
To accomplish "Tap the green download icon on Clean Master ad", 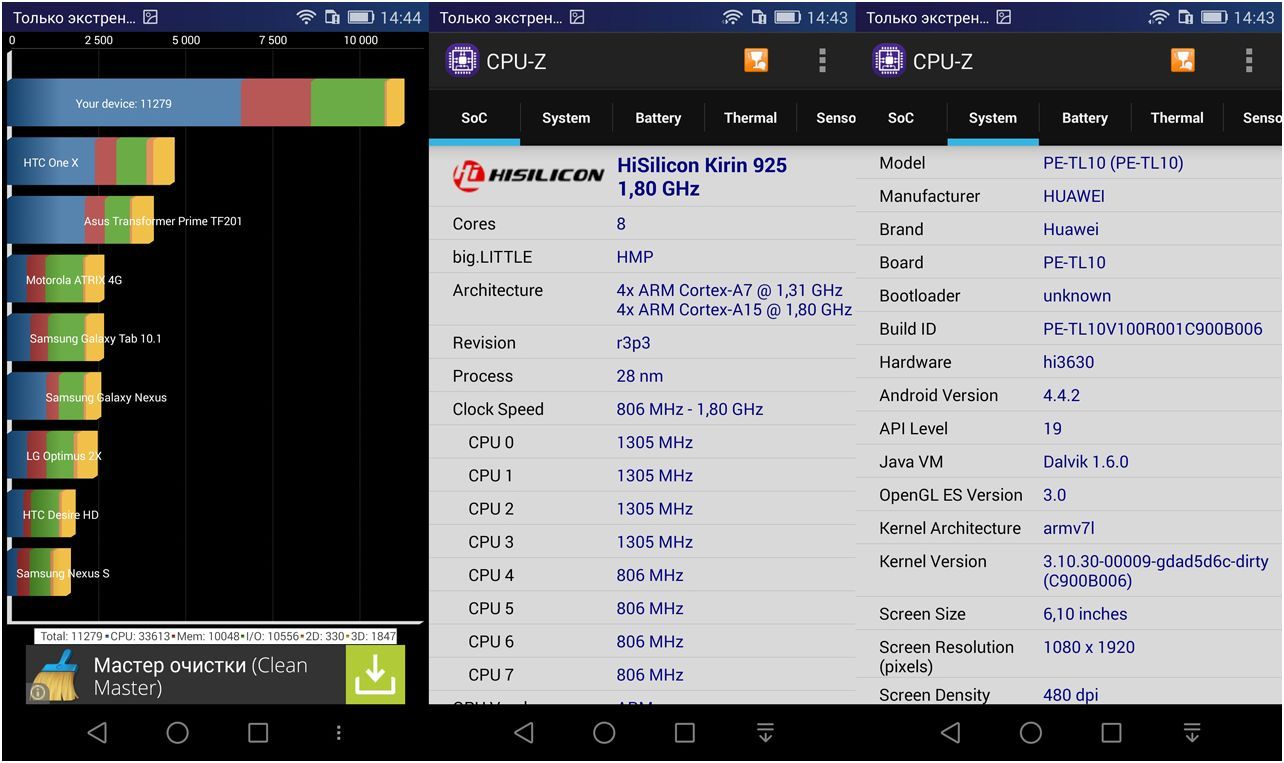I will pos(375,675).
